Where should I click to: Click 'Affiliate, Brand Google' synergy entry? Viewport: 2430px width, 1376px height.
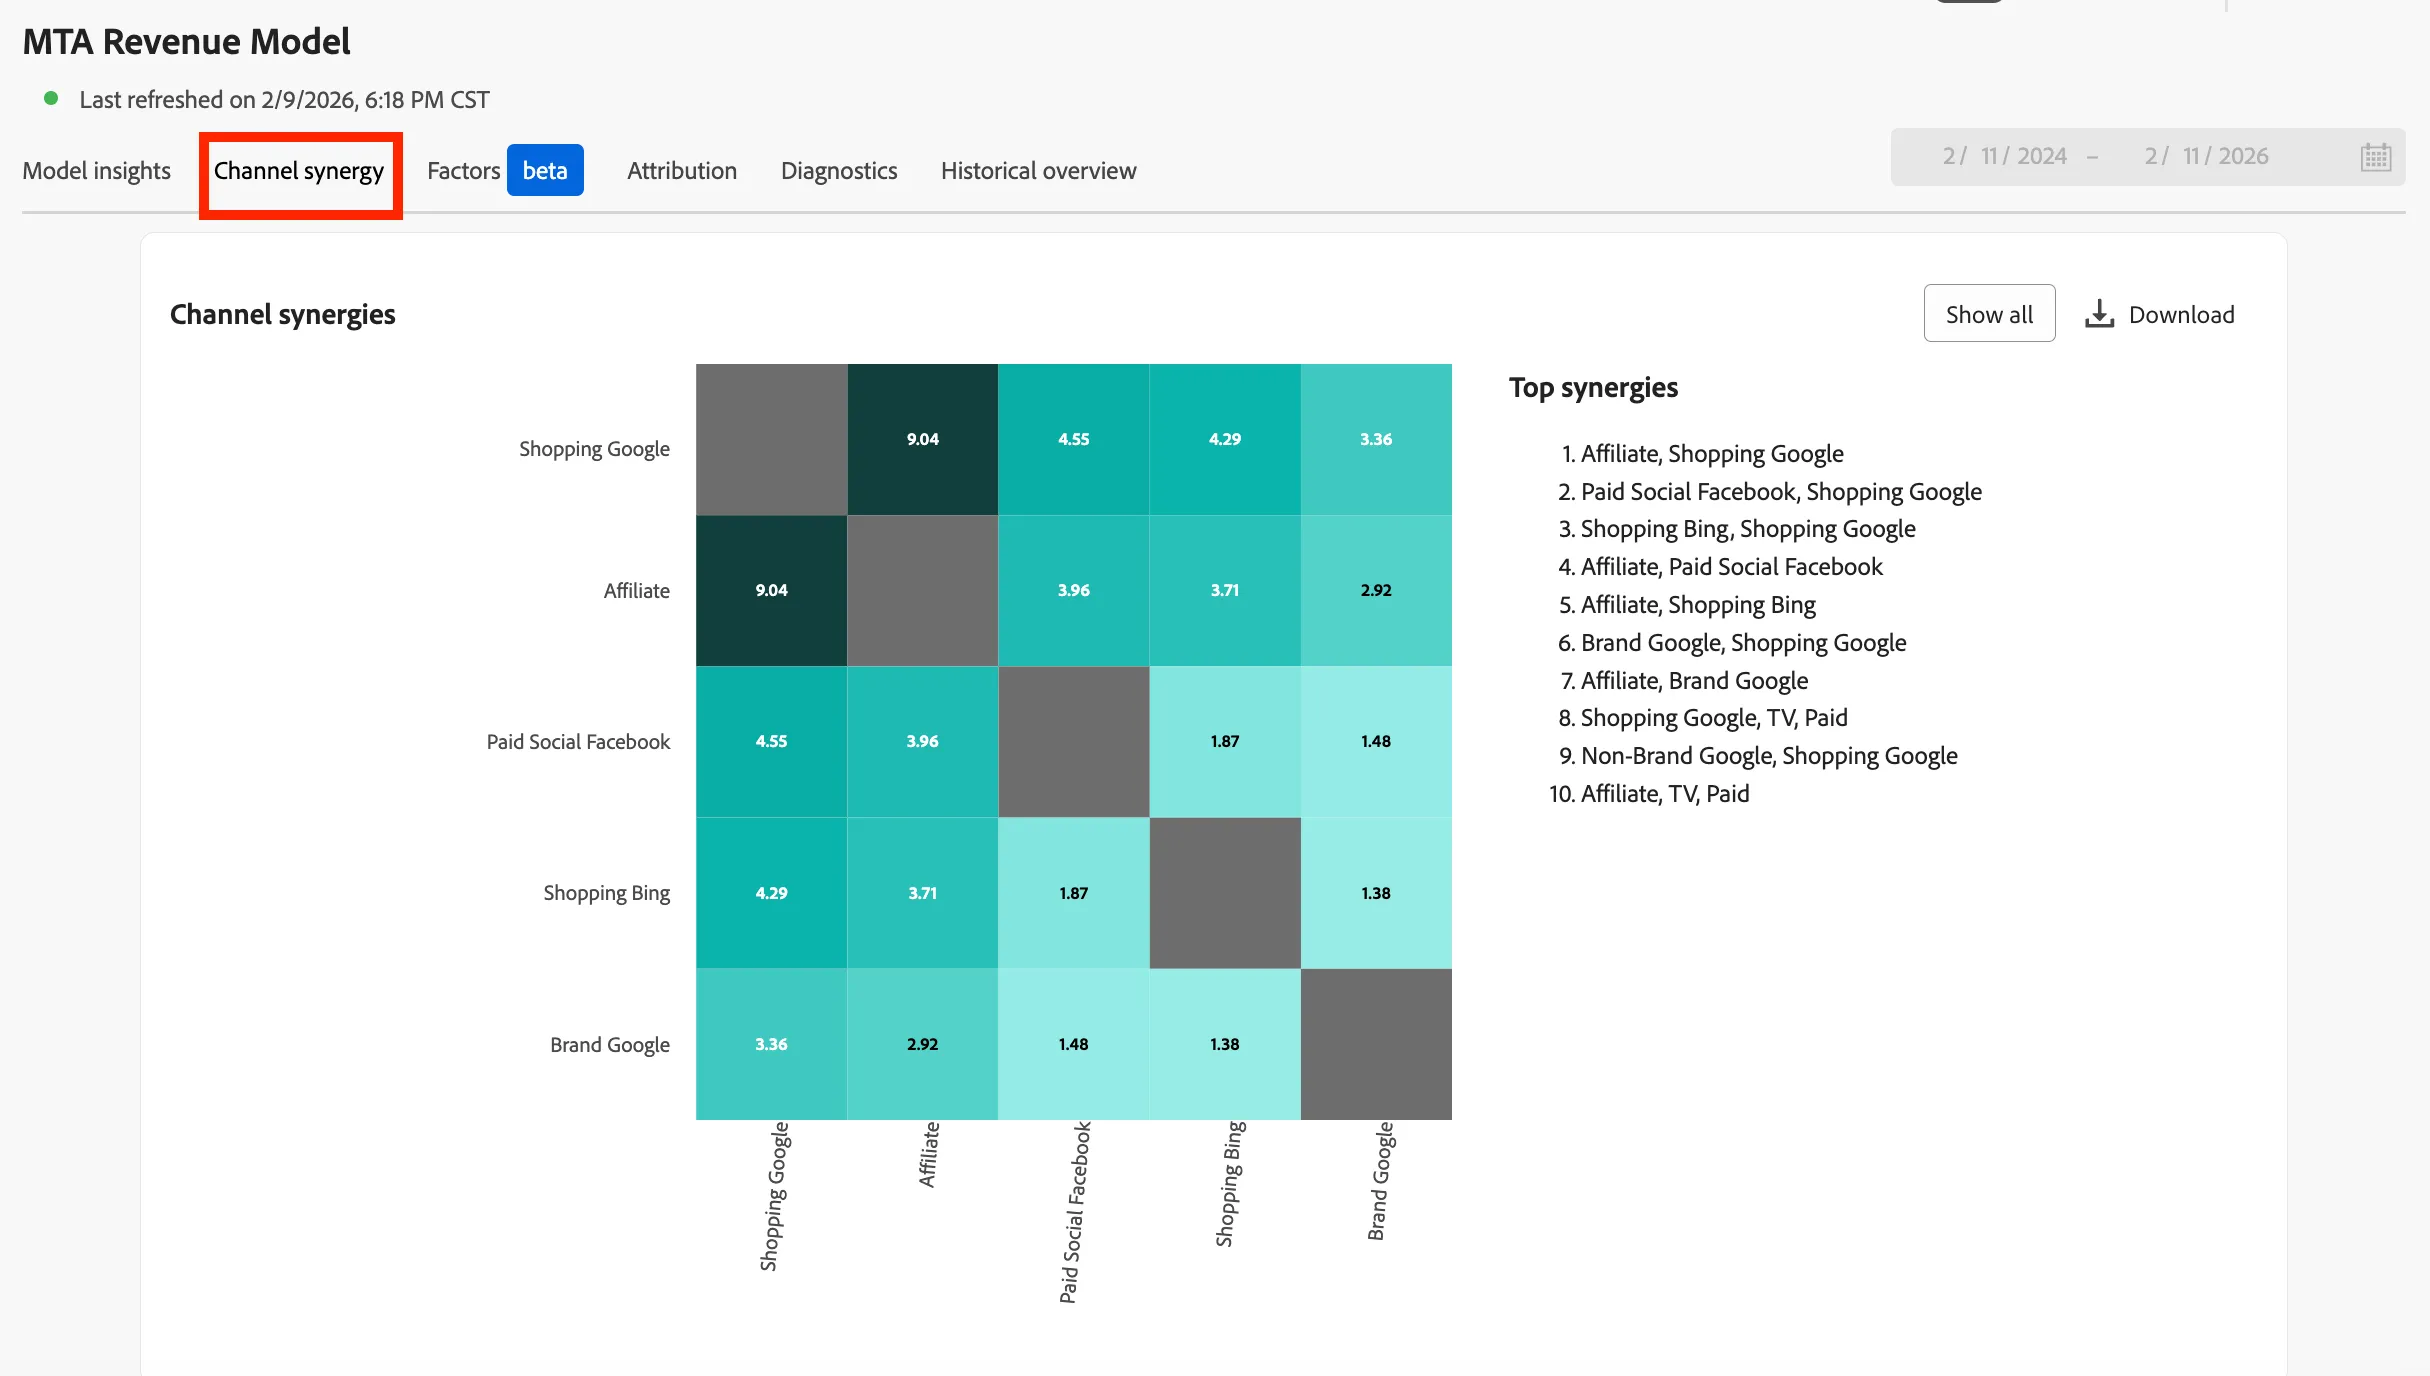point(1694,681)
